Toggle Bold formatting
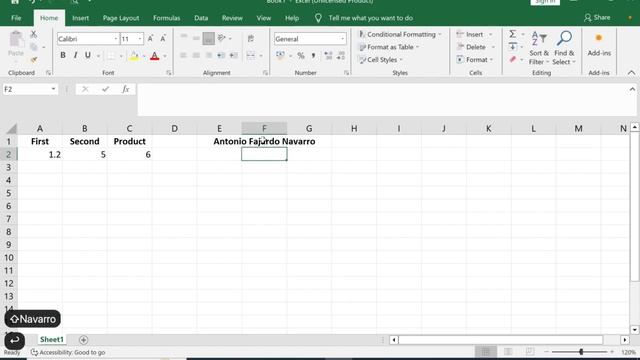Viewport: 640px width, 360px height. point(63,56)
